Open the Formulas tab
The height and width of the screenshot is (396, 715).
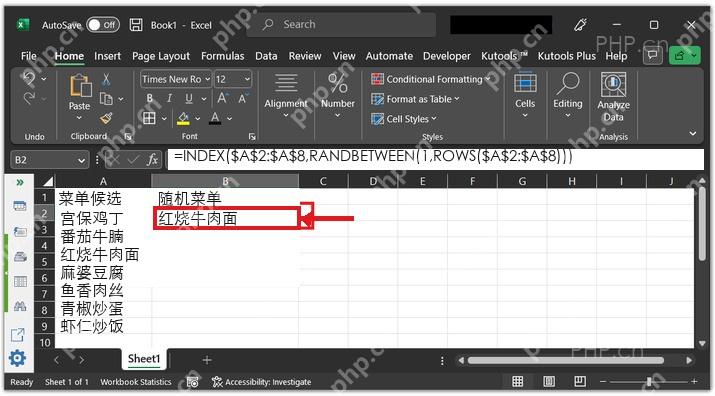(223, 56)
